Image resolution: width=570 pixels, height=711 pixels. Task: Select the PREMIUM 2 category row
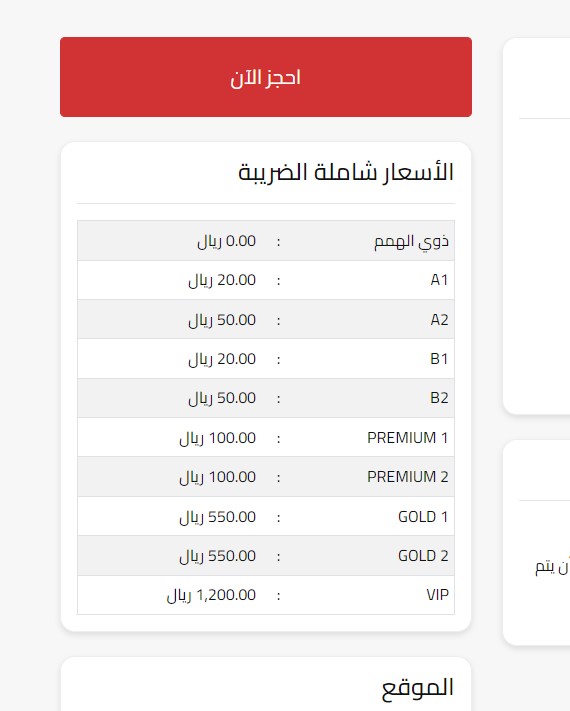pos(266,477)
